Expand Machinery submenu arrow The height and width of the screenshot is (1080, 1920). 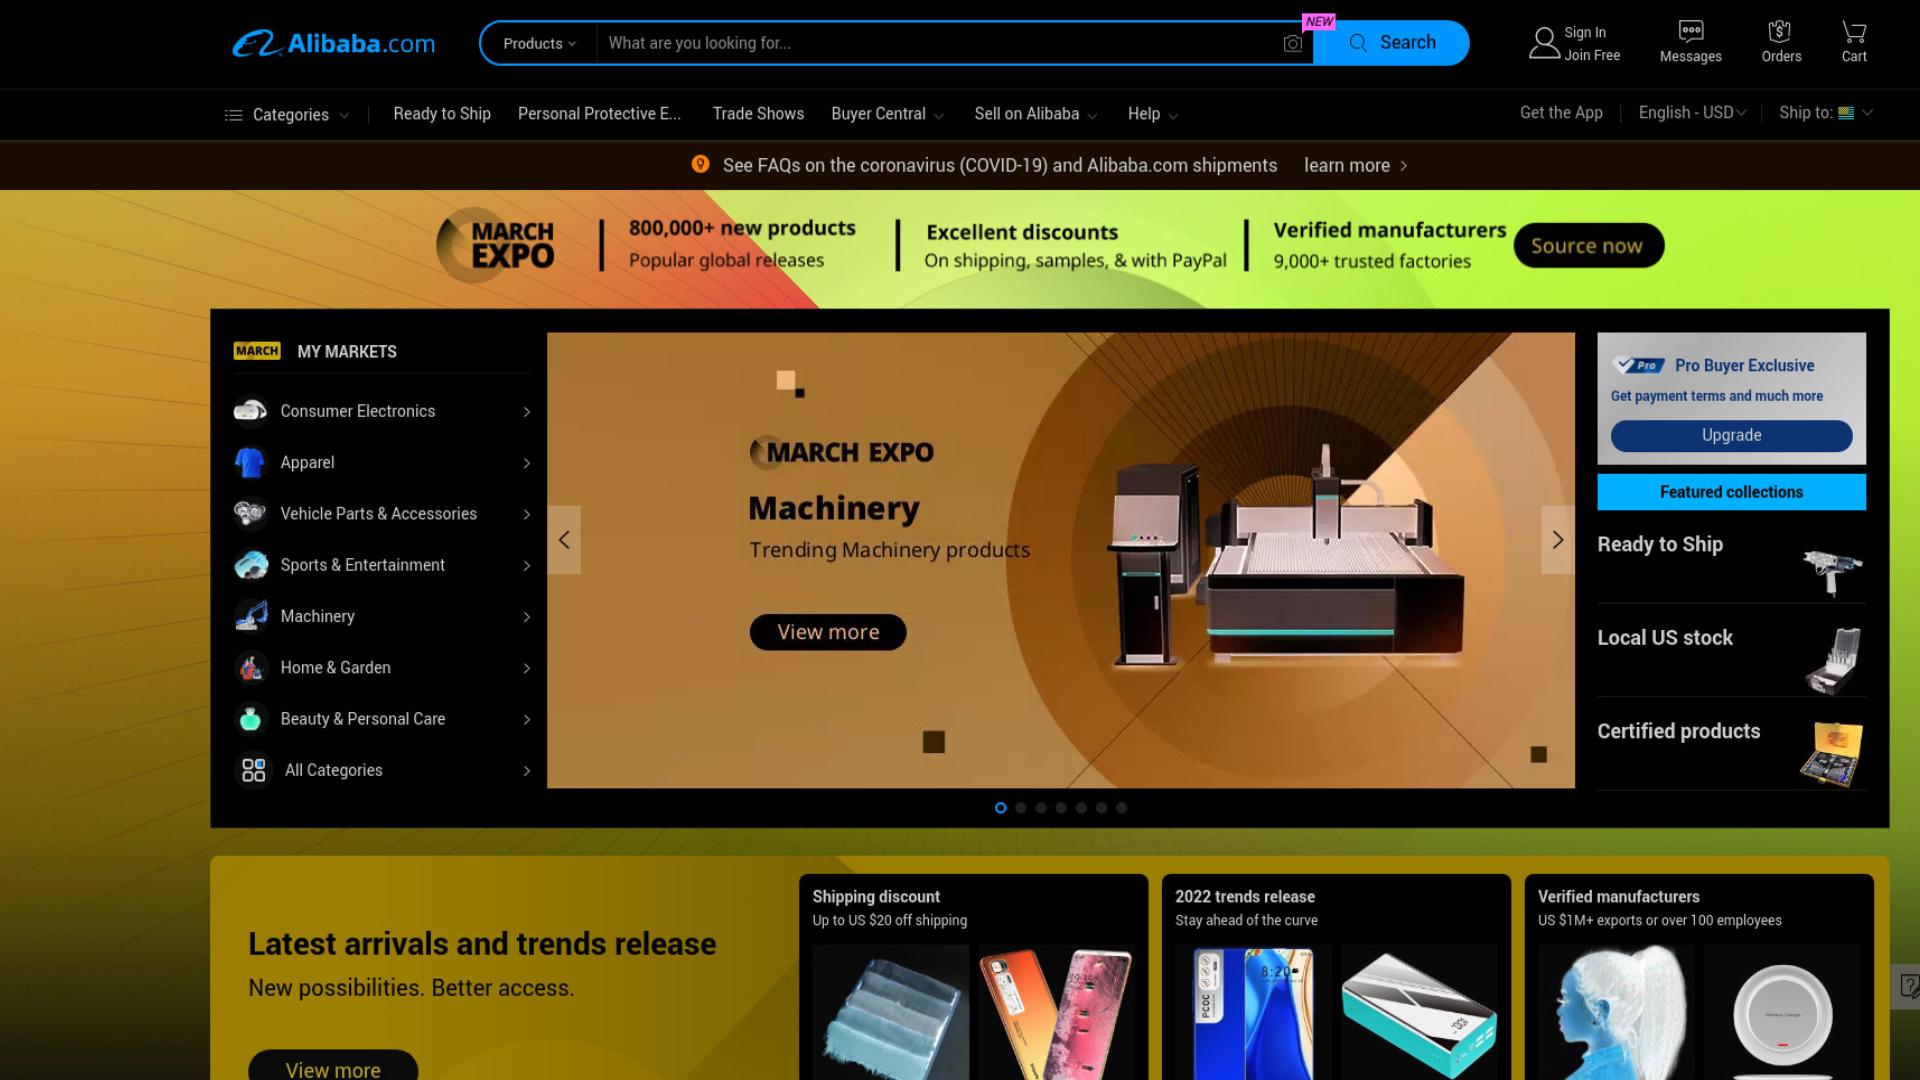pyautogui.click(x=526, y=617)
